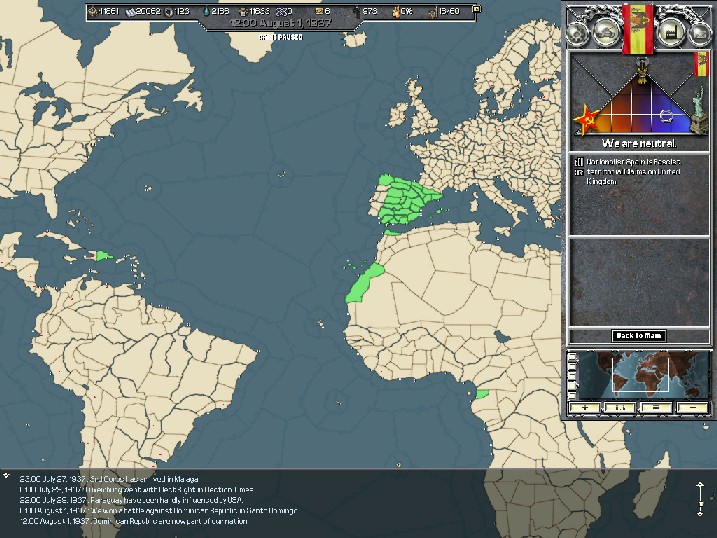This screenshot has width=717, height=538.
Task: Click the metal resource icon showing 20062
Action: [131, 12]
